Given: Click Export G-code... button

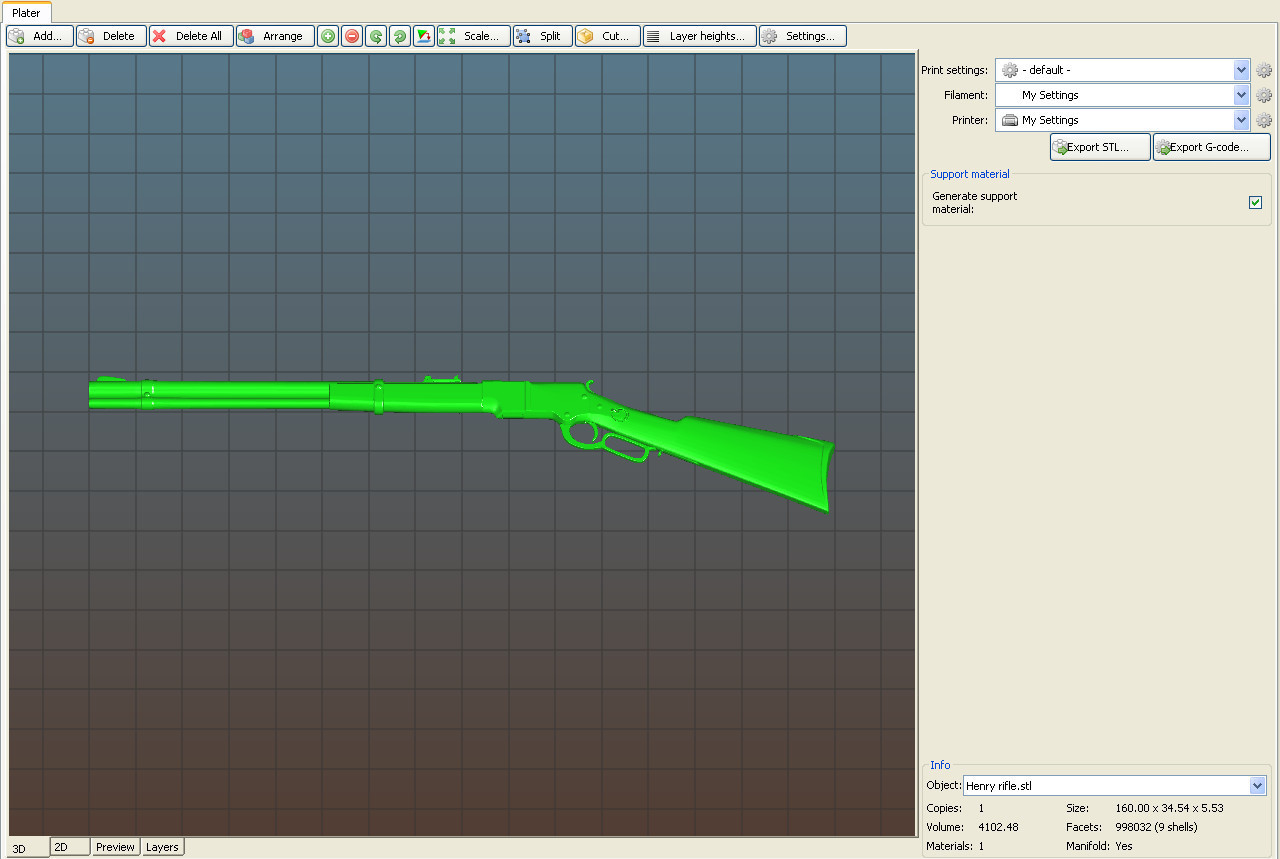Looking at the screenshot, I should point(1212,147).
